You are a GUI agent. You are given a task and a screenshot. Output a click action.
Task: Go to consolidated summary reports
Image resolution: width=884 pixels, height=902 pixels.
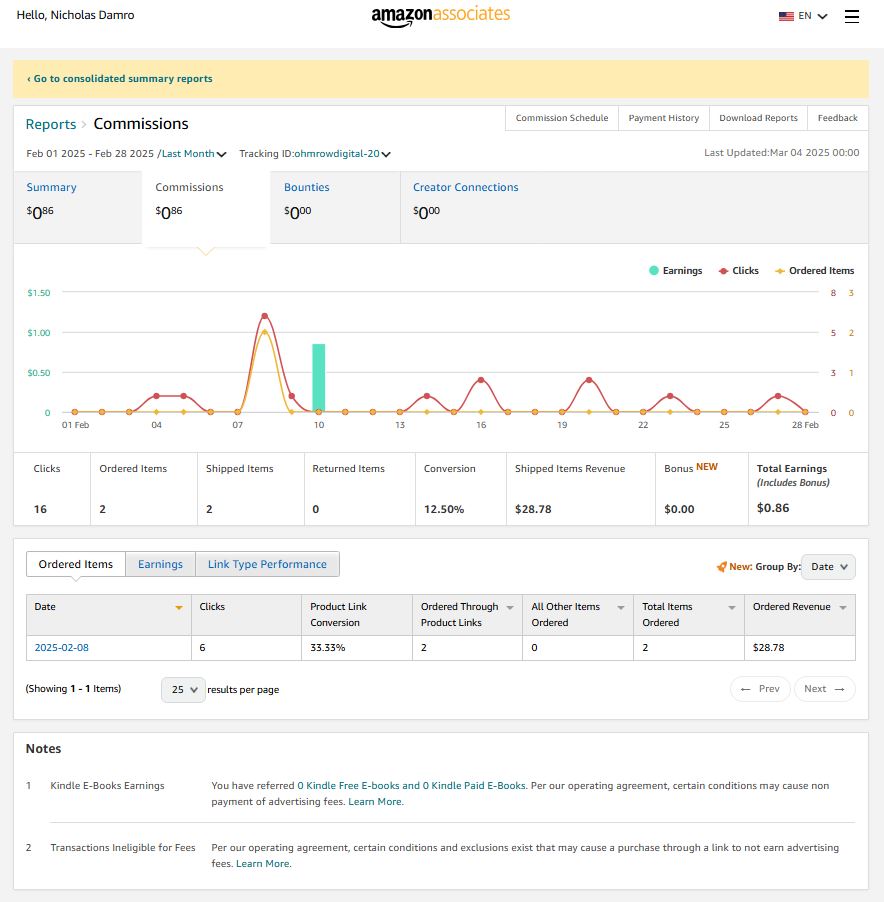tap(120, 79)
